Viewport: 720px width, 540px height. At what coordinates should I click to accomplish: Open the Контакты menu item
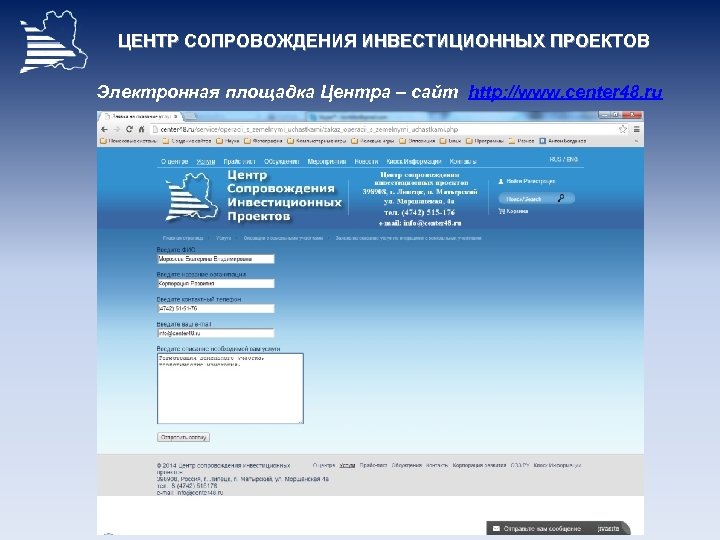tap(463, 162)
